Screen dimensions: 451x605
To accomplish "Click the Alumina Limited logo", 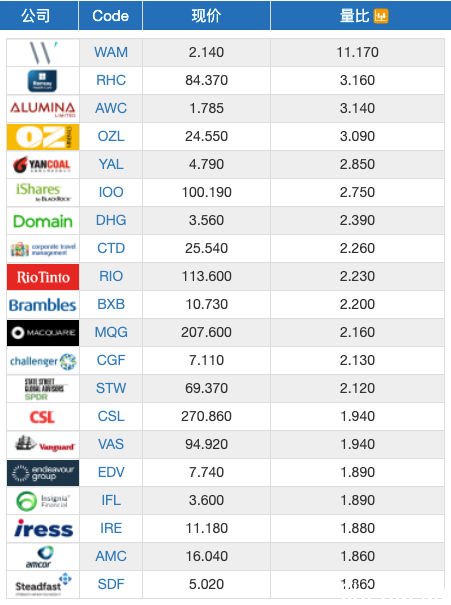I will click(43, 109).
